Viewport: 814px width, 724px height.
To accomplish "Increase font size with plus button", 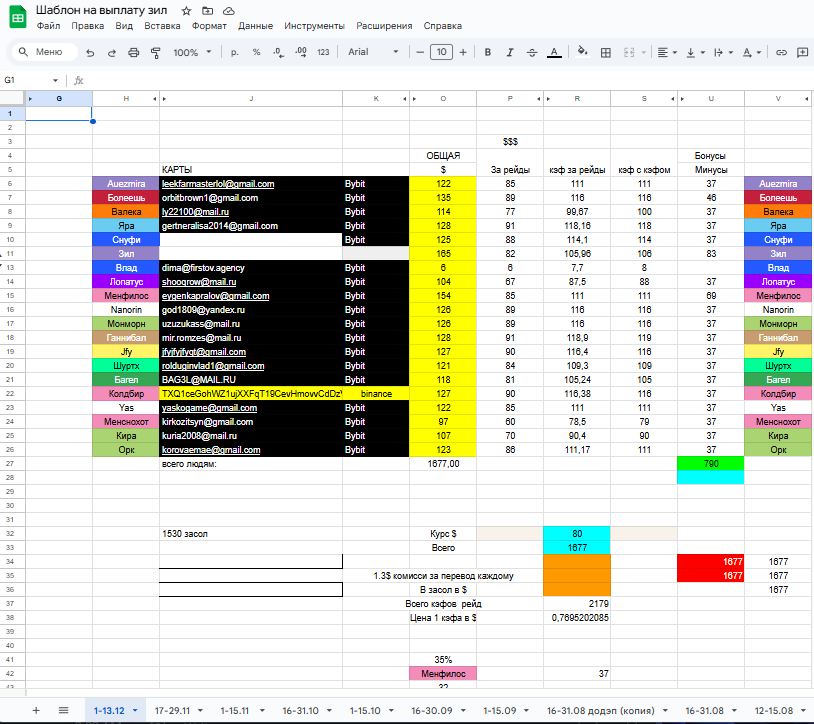I will [x=463, y=52].
